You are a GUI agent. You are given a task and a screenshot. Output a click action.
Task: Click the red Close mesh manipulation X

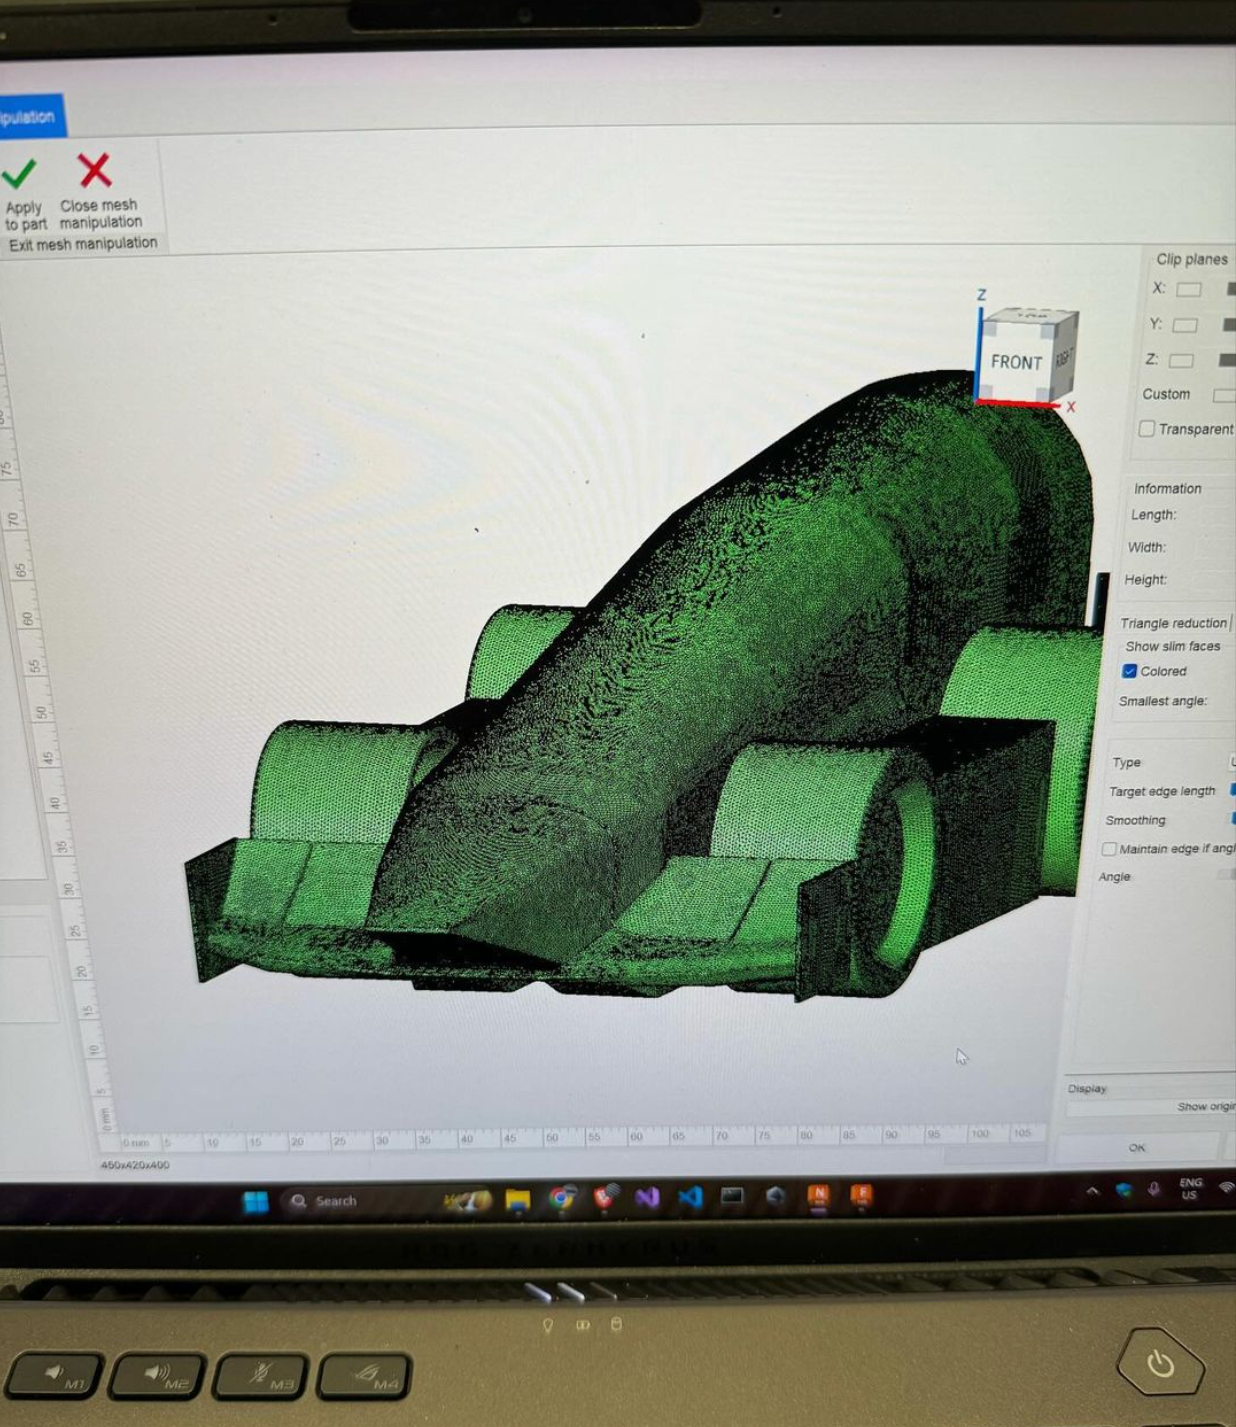pos(95,170)
